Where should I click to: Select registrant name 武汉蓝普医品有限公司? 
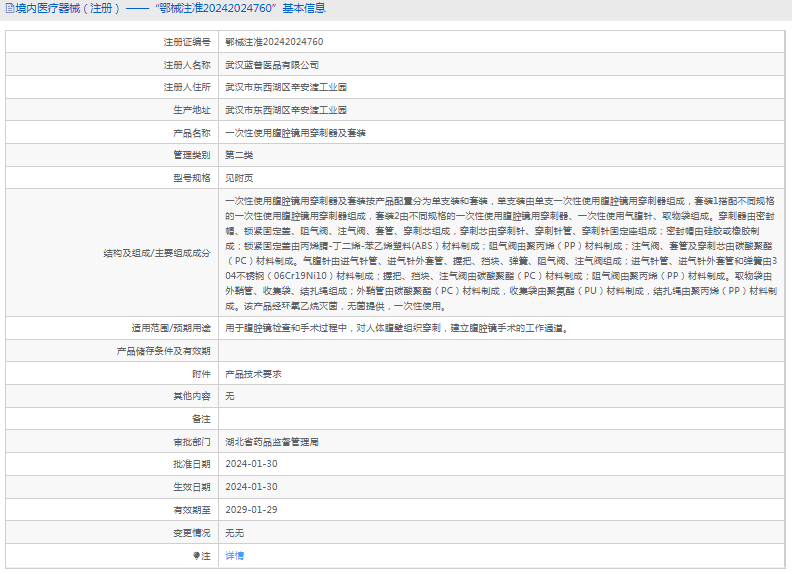[272, 65]
